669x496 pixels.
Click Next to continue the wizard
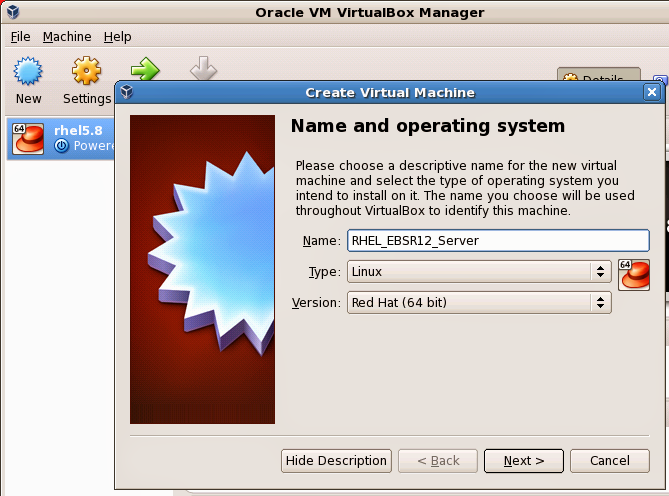[524, 461]
